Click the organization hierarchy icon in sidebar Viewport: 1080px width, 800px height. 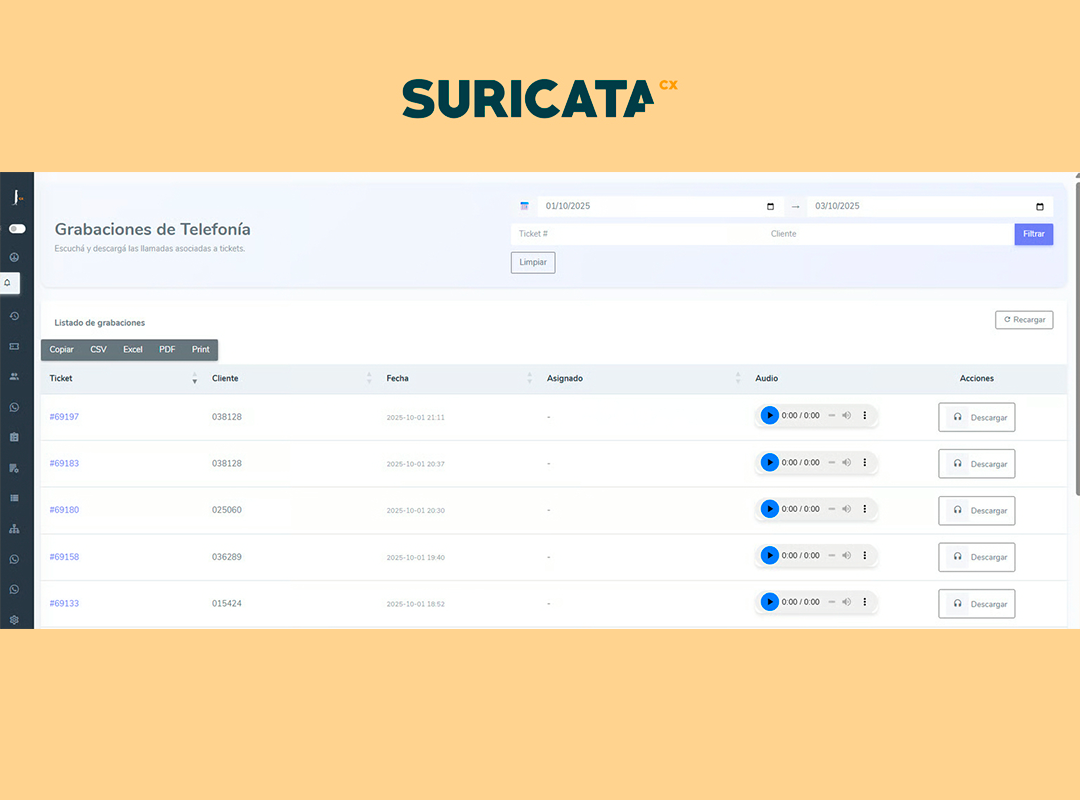(x=14, y=528)
